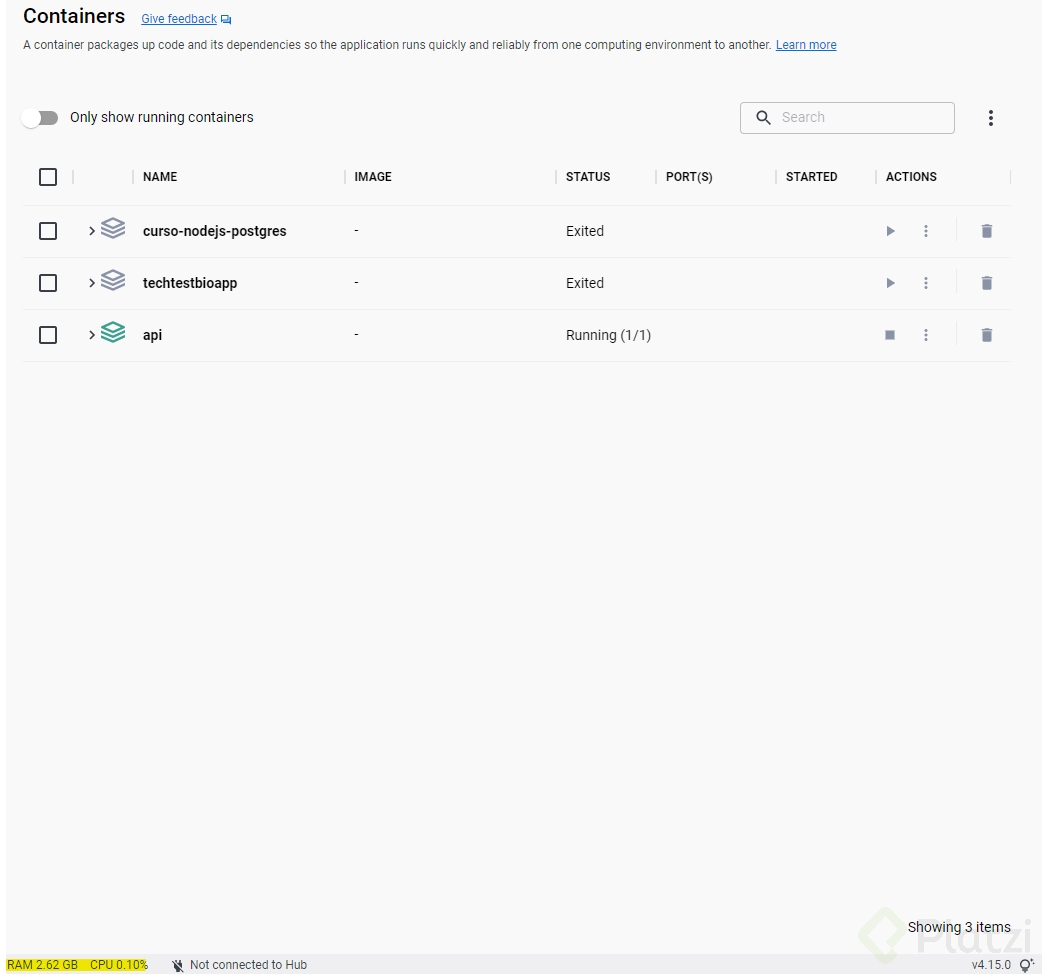Click the Not connected to Hub text
The height and width of the screenshot is (974, 1042).
click(249, 965)
